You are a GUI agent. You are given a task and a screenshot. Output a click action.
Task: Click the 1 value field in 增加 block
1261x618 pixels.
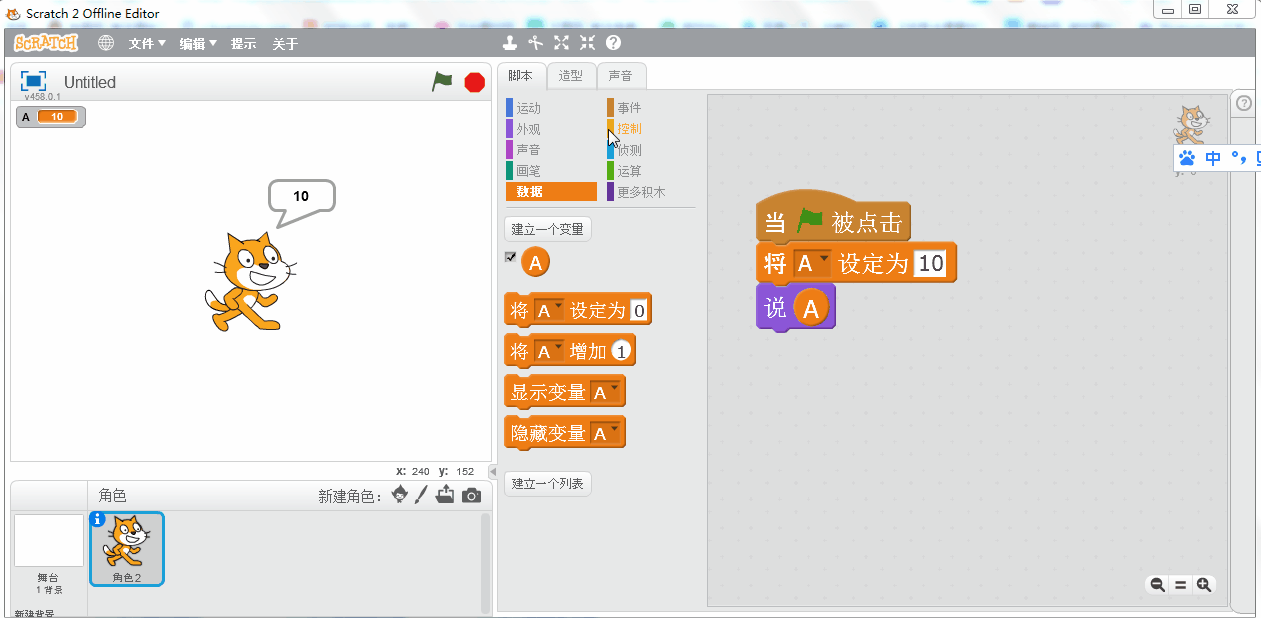click(622, 352)
